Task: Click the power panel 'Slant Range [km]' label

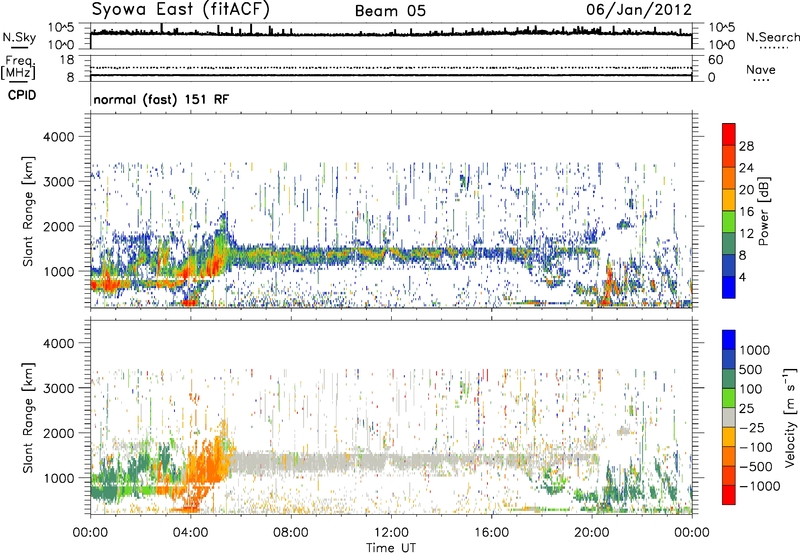Action: pyautogui.click(x=28, y=211)
